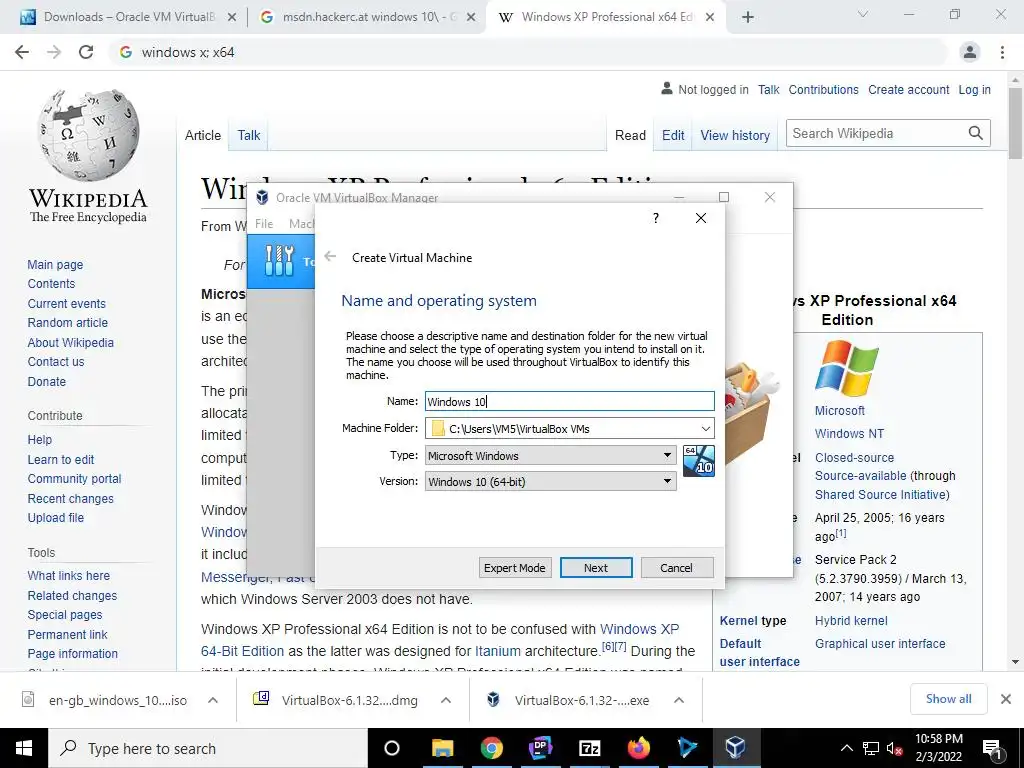The height and width of the screenshot is (768, 1024).
Task: Open the notification center icon
Action: tap(992, 749)
